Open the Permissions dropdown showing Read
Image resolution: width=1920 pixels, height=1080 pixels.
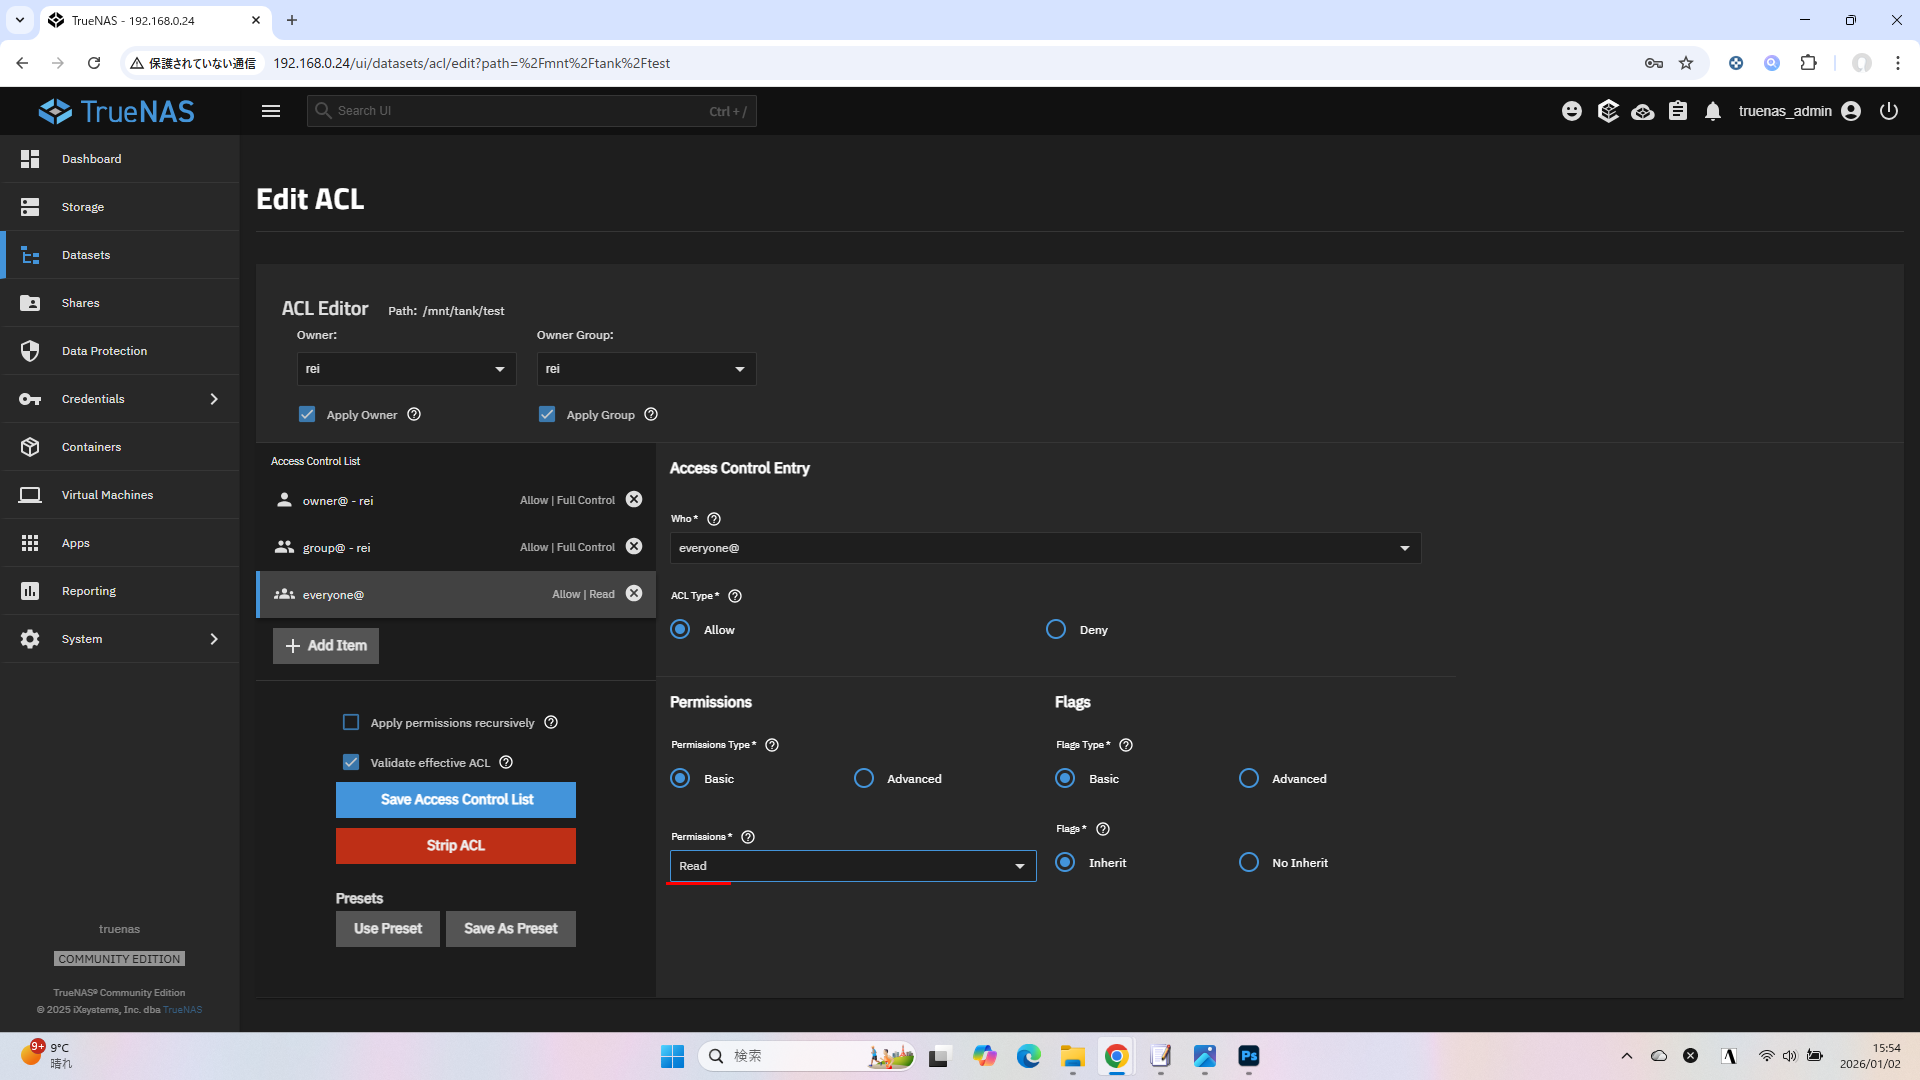852,866
